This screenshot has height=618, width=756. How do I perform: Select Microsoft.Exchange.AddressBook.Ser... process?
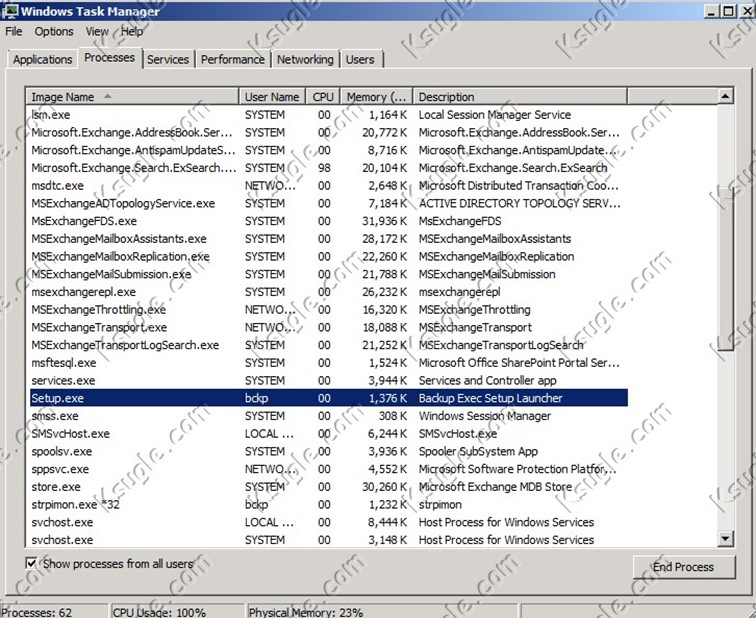[328, 132]
